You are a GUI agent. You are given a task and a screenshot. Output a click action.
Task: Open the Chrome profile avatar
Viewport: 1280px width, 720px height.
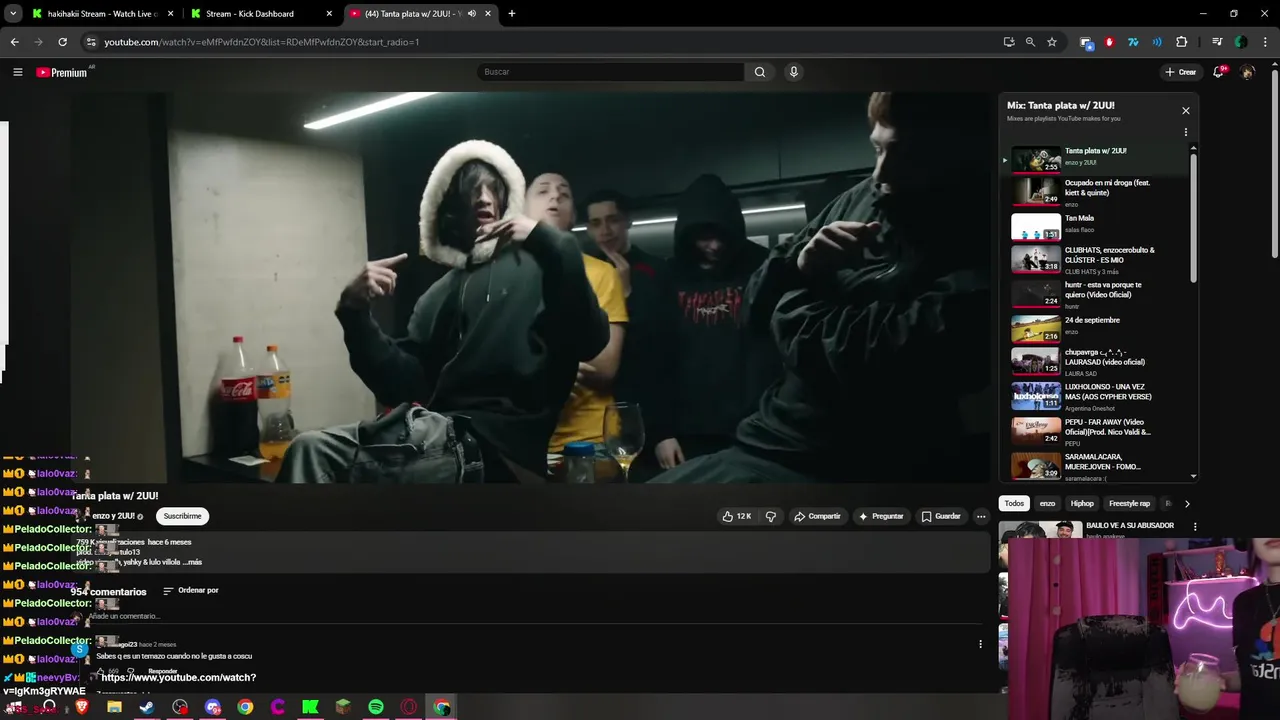(1241, 42)
